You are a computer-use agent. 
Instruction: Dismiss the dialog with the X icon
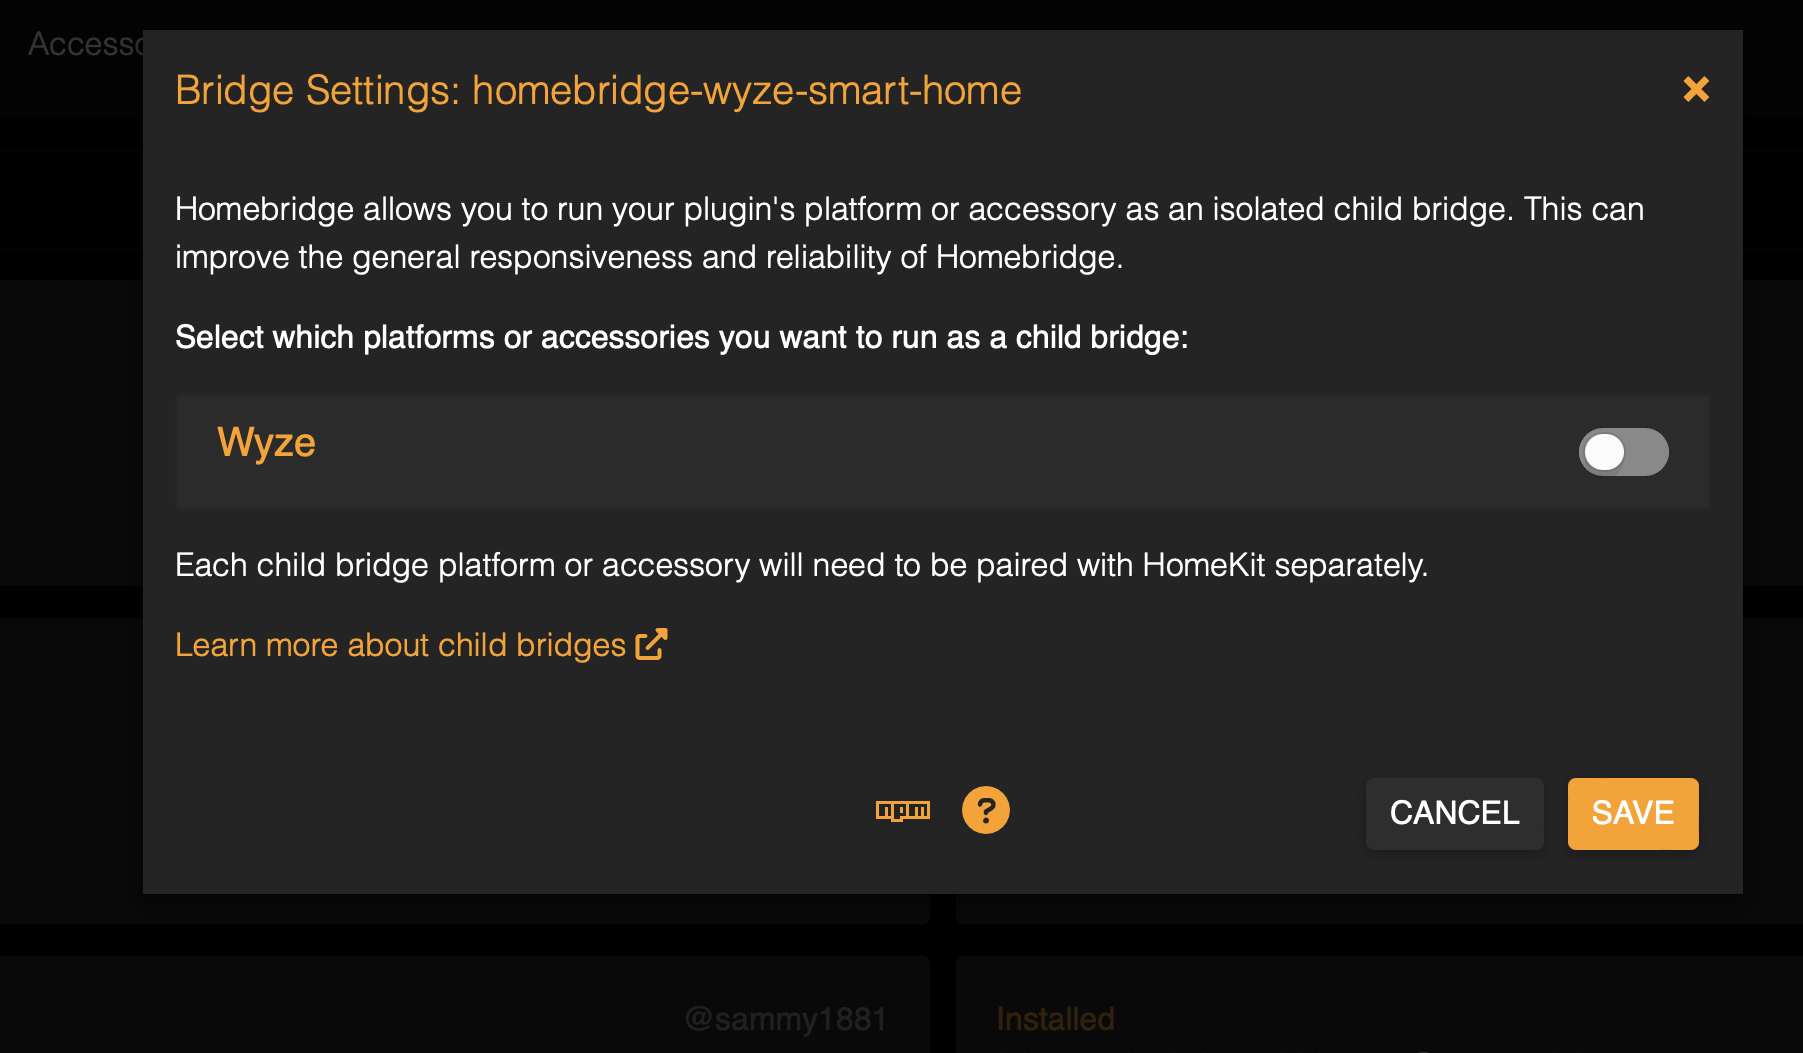[1696, 89]
